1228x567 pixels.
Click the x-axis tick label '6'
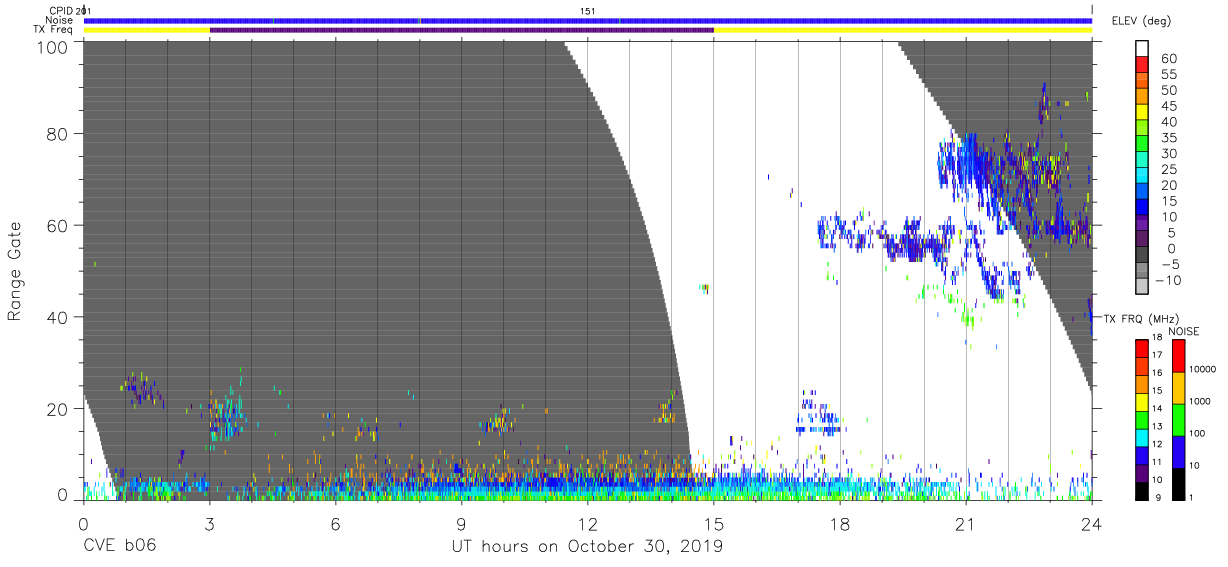pos(335,523)
